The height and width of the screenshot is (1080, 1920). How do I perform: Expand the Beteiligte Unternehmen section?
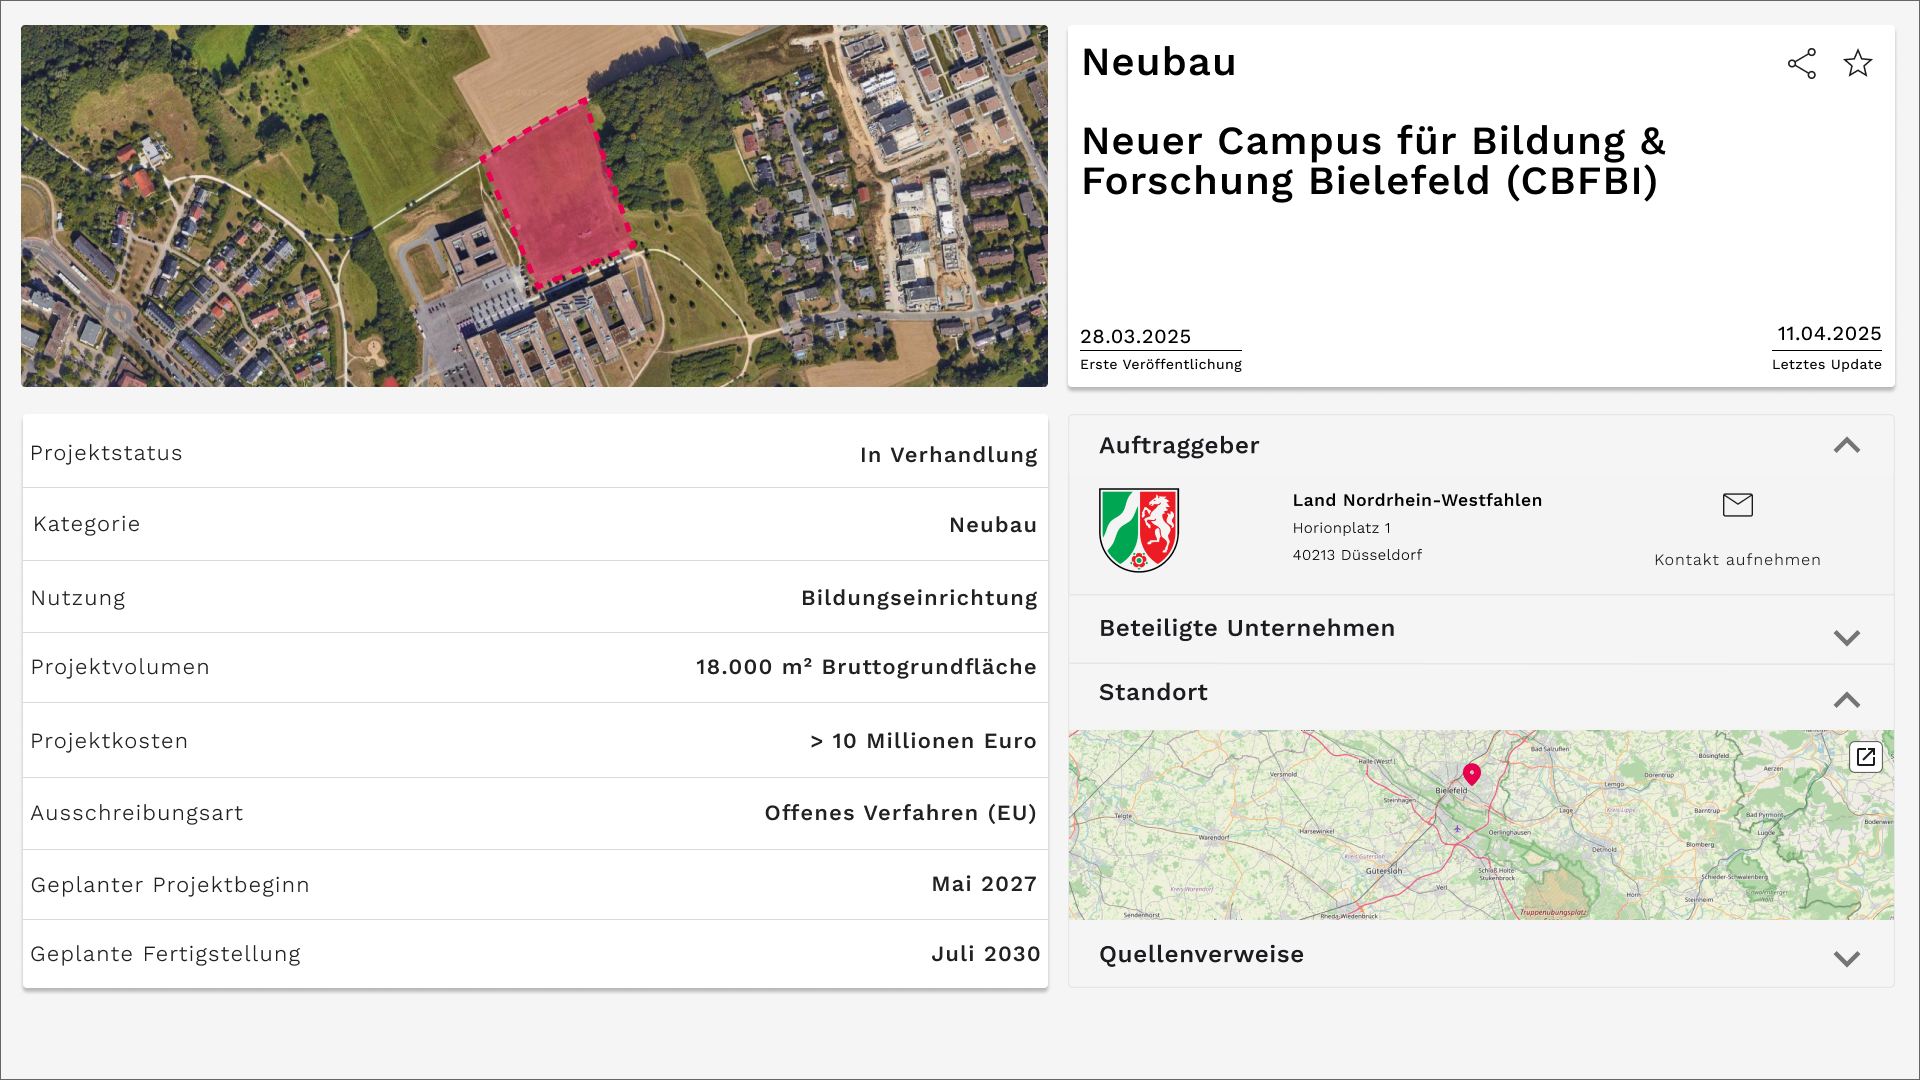click(1846, 637)
